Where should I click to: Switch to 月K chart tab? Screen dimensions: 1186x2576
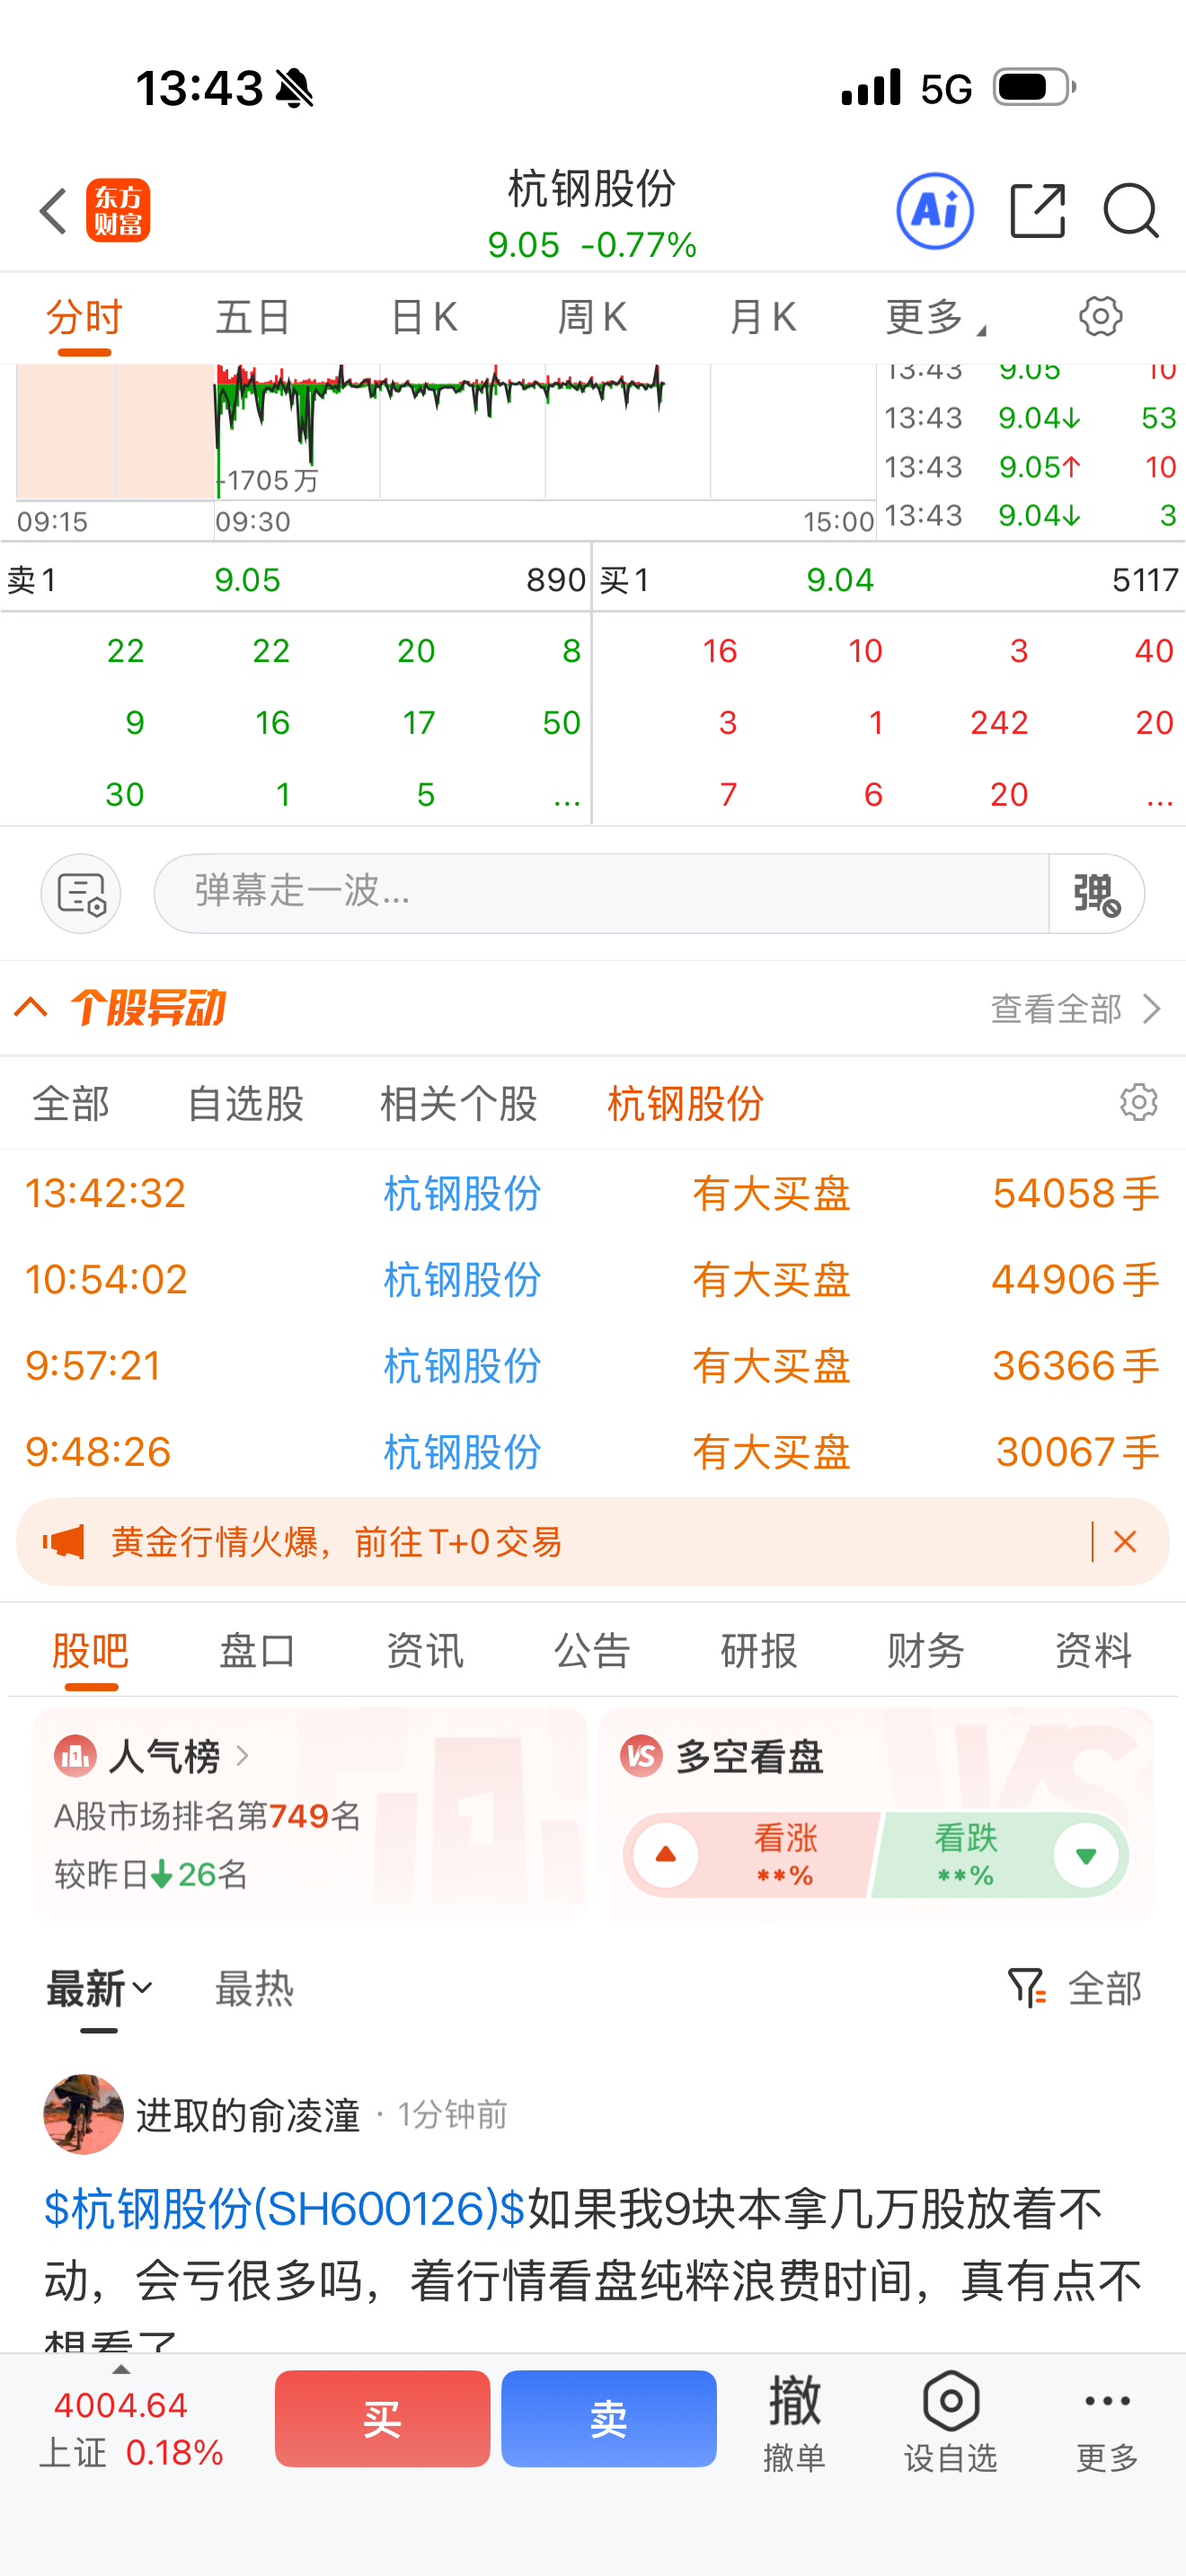(x=762, y=318)
